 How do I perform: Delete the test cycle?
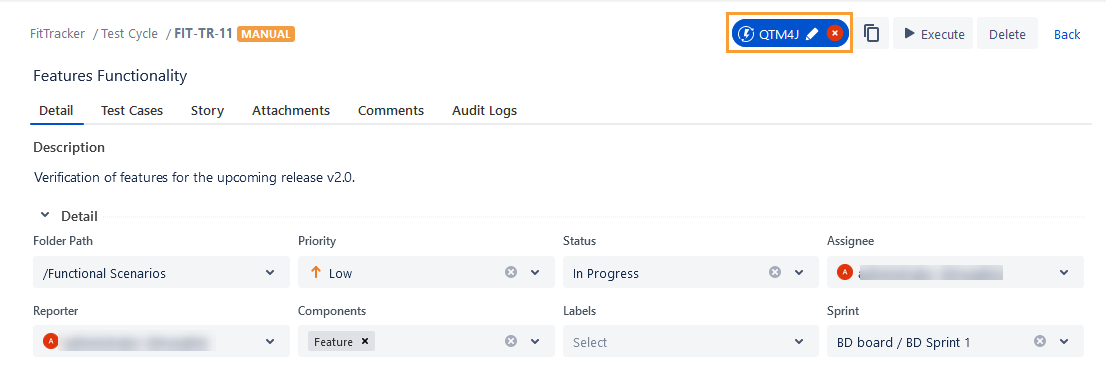click(1007, 34)
